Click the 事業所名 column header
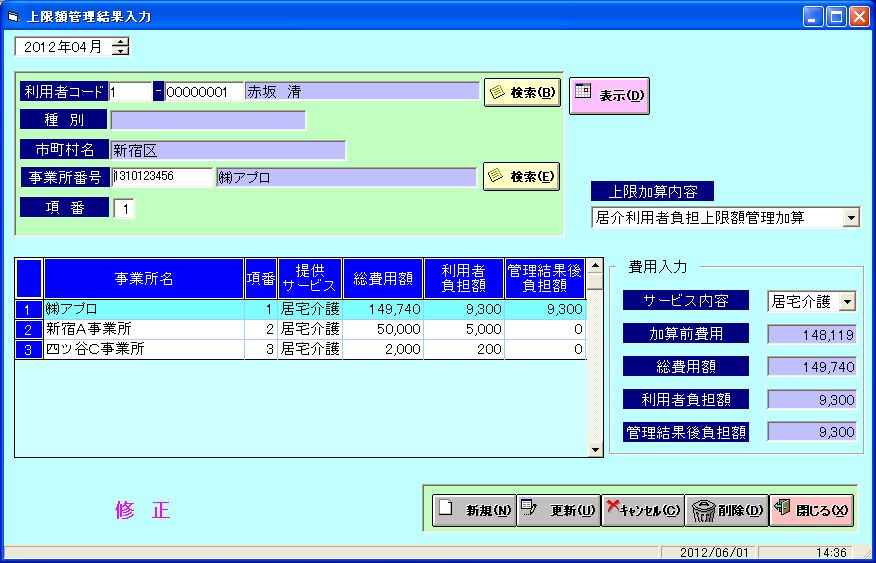The width and height of the screenshot is (876, 563). 144,279
